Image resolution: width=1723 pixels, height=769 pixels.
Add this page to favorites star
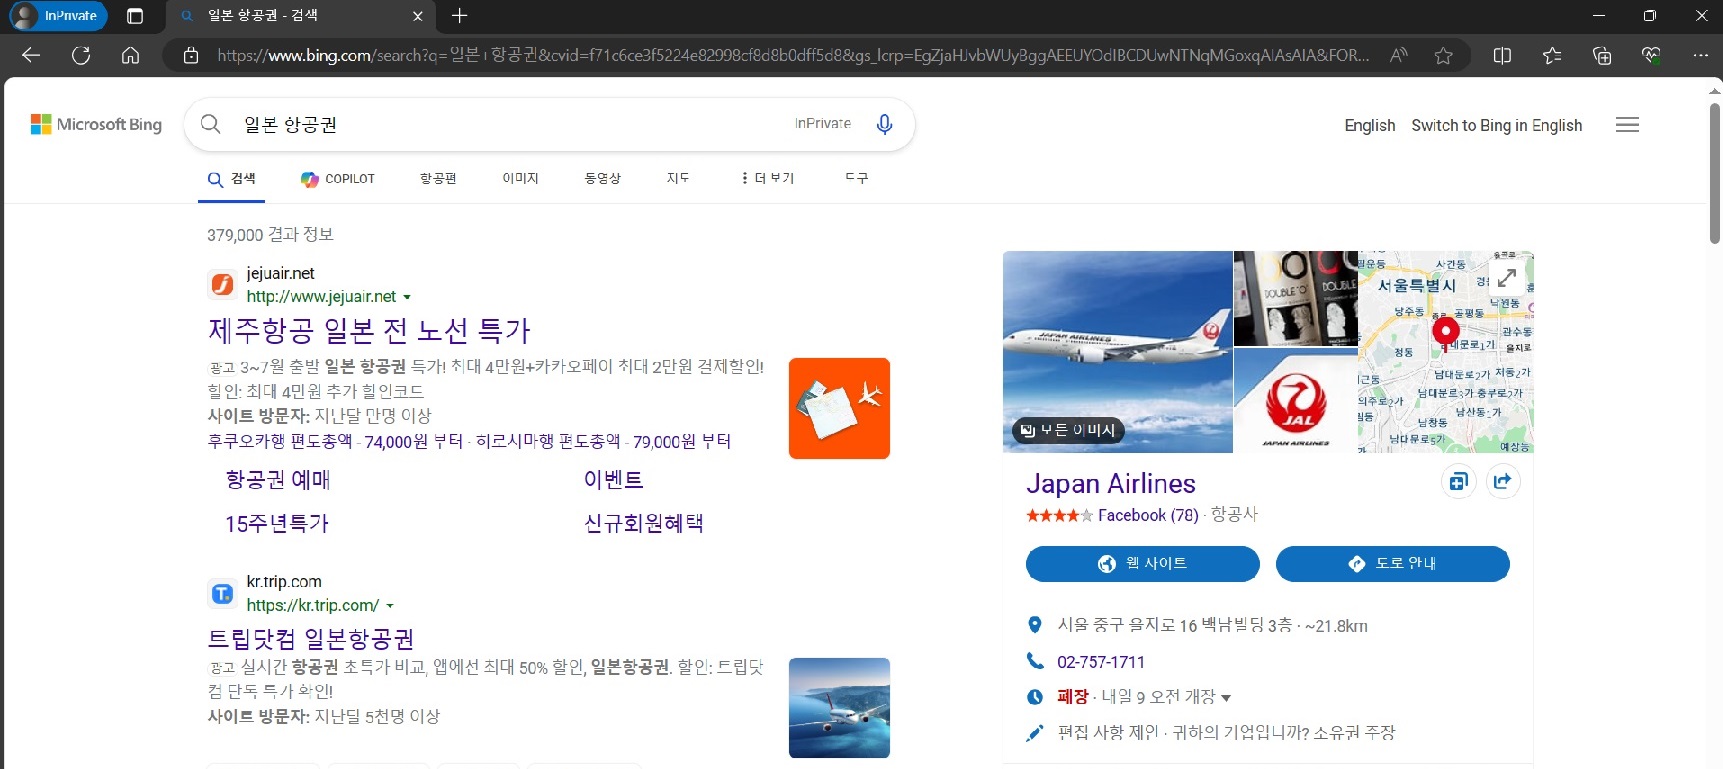pos(1443,56)
